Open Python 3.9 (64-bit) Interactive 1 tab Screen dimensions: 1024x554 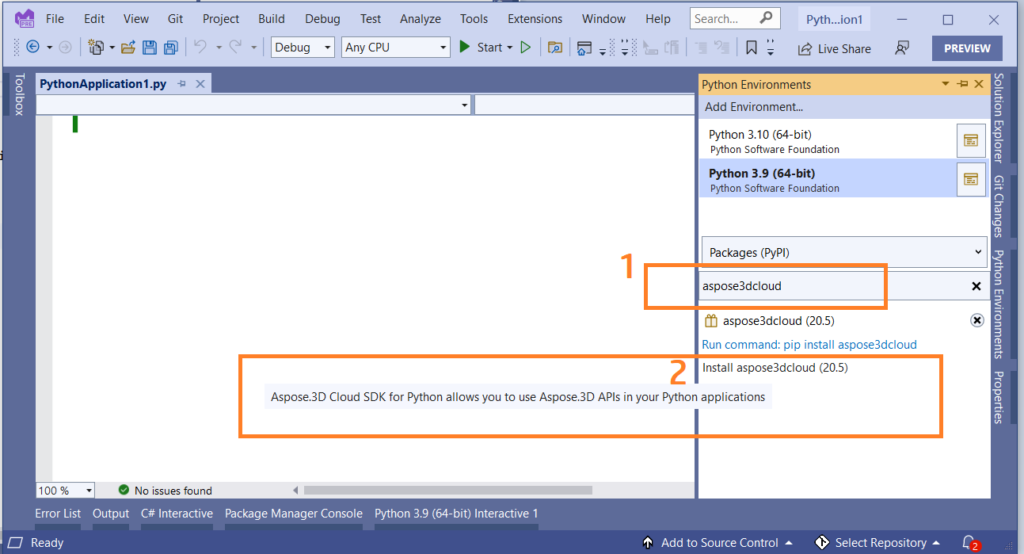[456, 513]
